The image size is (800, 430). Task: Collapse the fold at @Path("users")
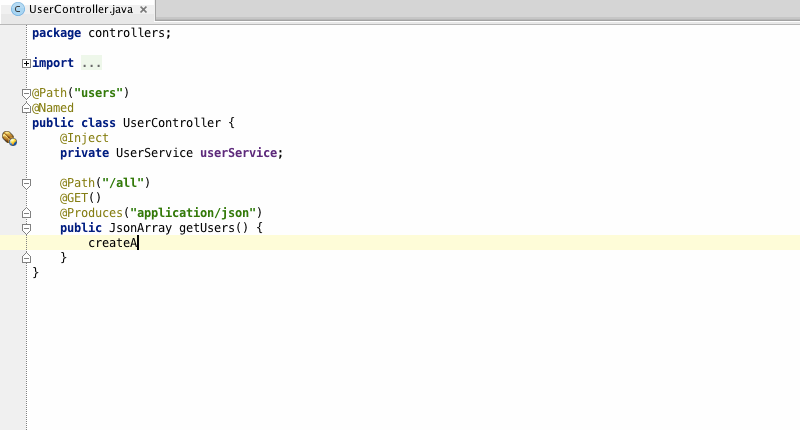click(26, 93)
